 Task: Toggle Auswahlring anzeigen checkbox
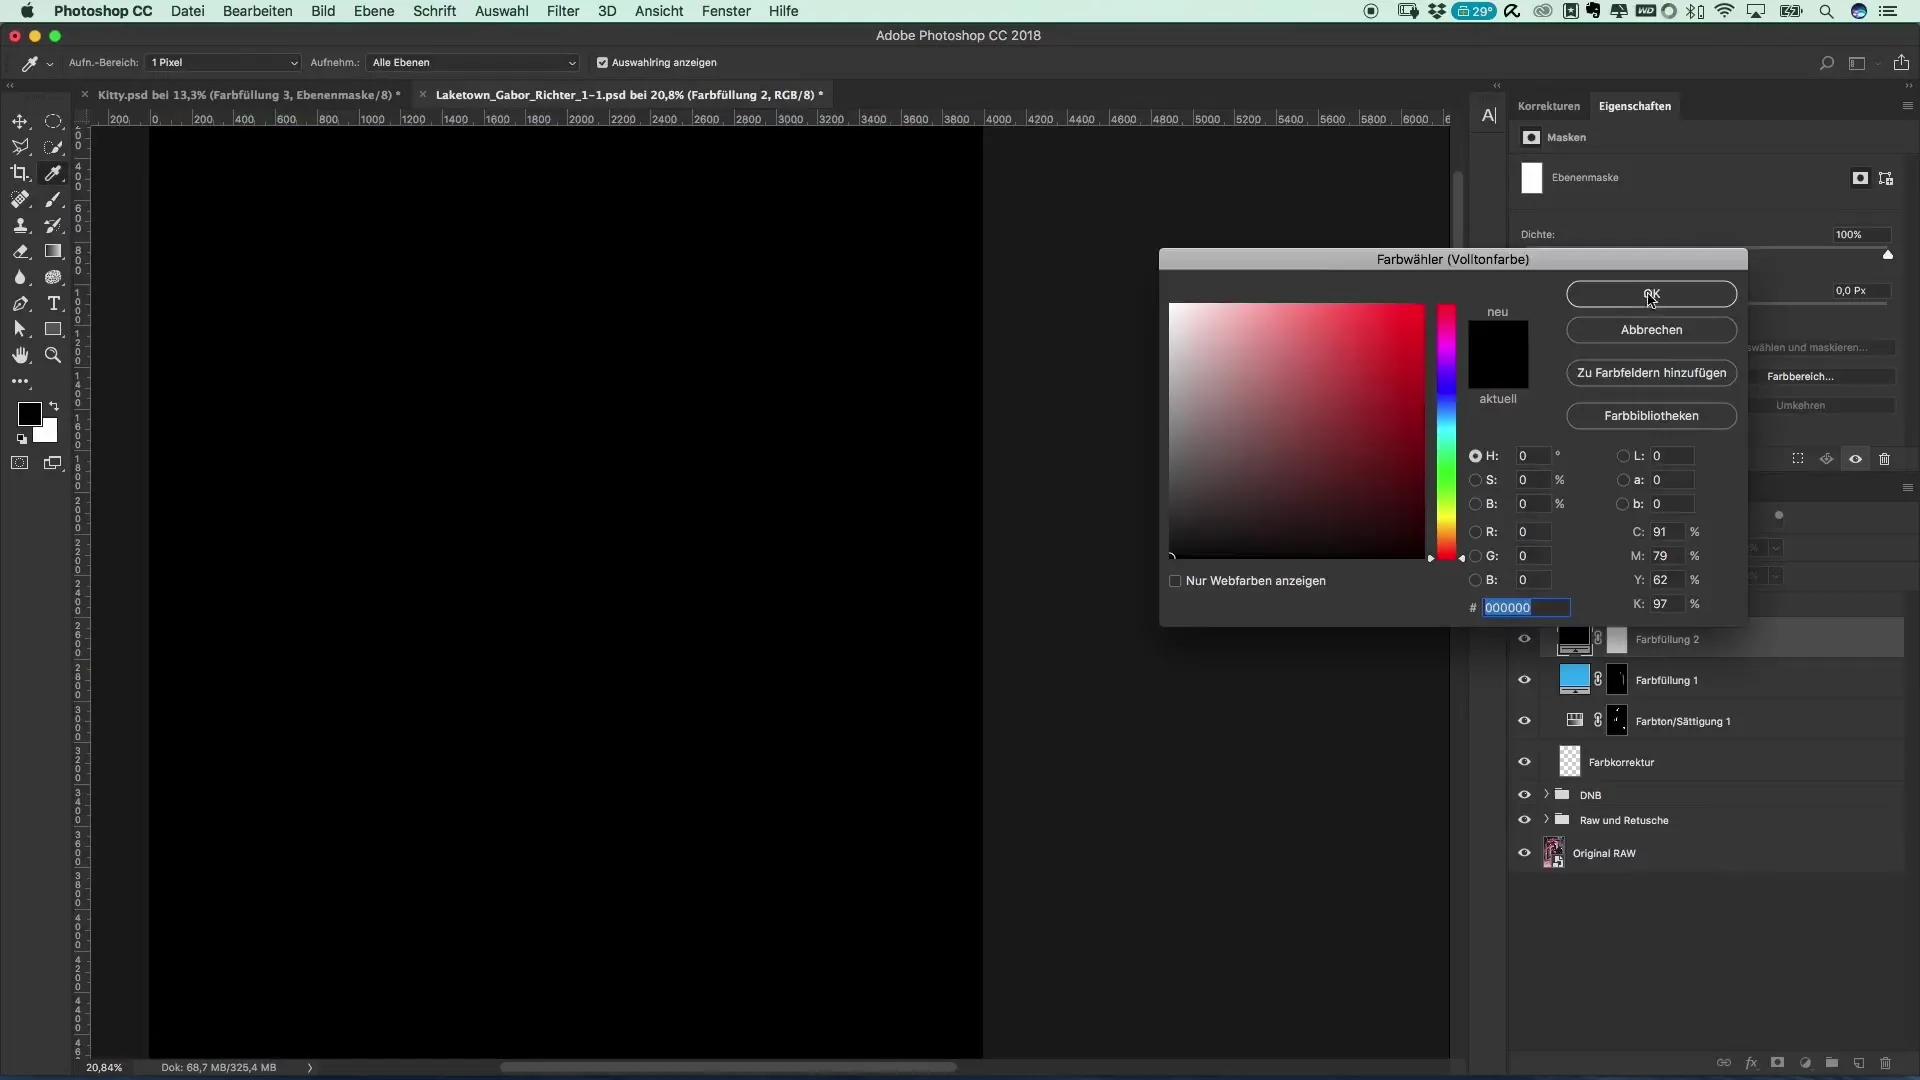pos(602,62)
